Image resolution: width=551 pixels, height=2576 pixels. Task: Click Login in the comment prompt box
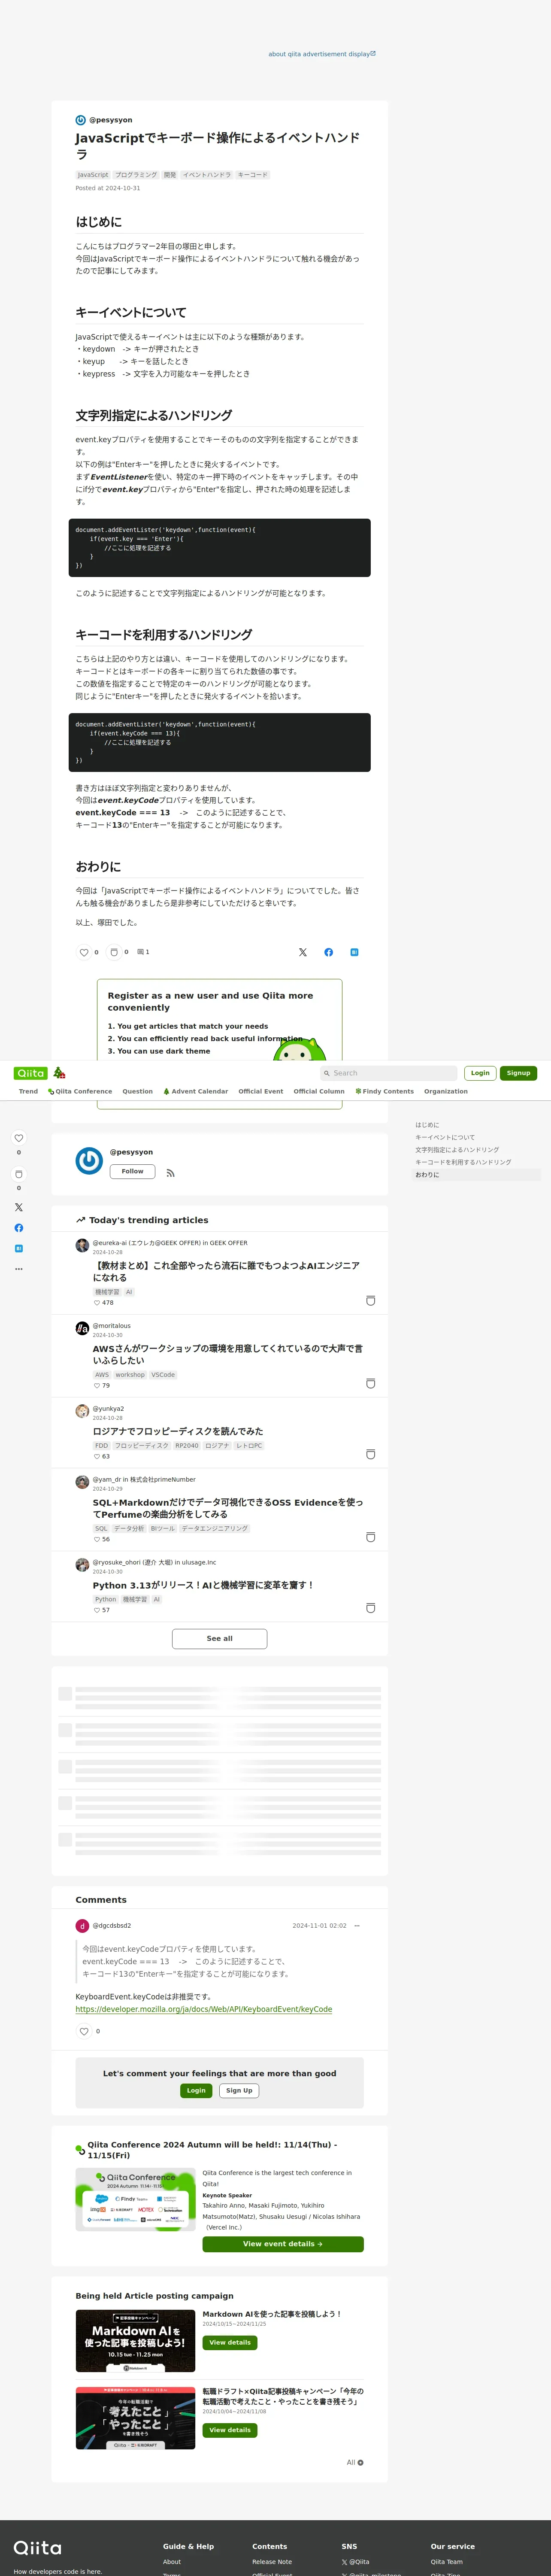click(x=196, y=2090)
